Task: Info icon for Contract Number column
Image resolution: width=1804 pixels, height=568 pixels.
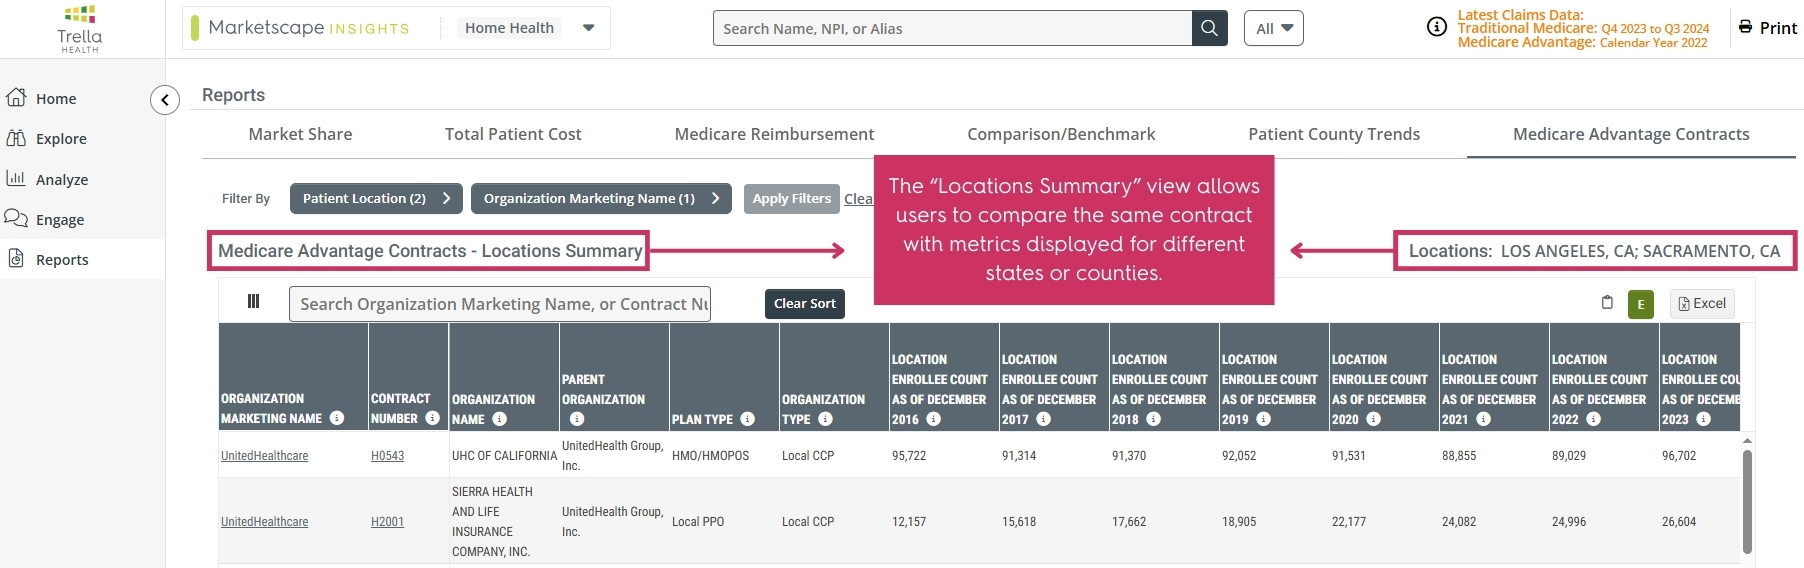Action: [x=432, y=418]
